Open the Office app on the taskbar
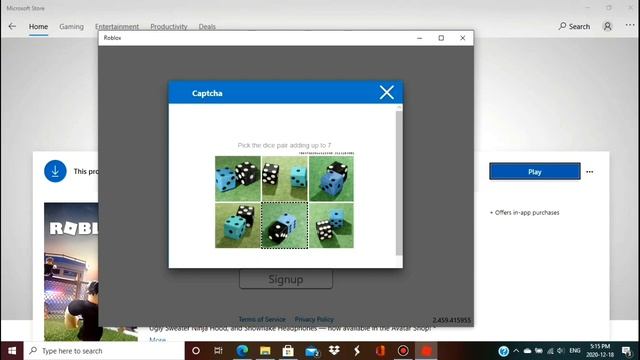 pyautogui.click(x=380, y=351)
